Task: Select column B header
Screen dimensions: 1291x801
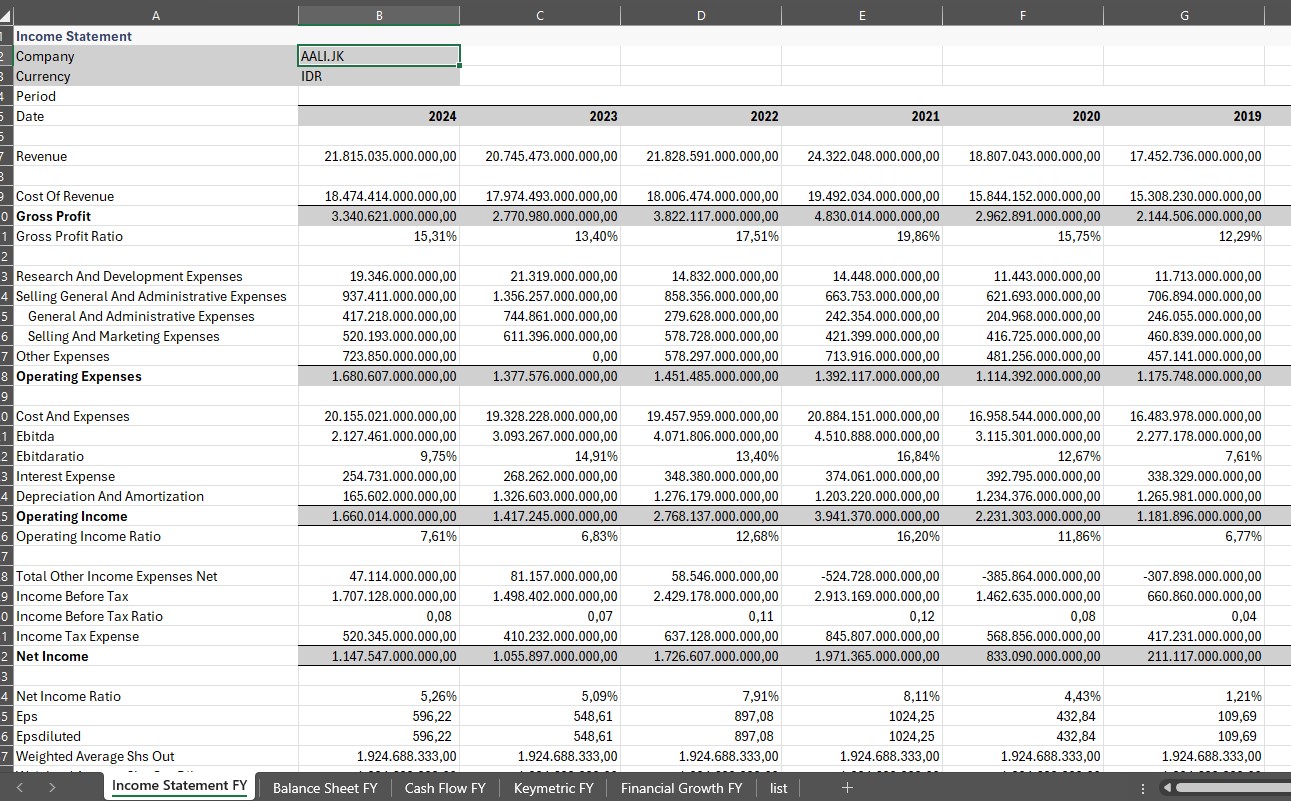Action: 379,15
